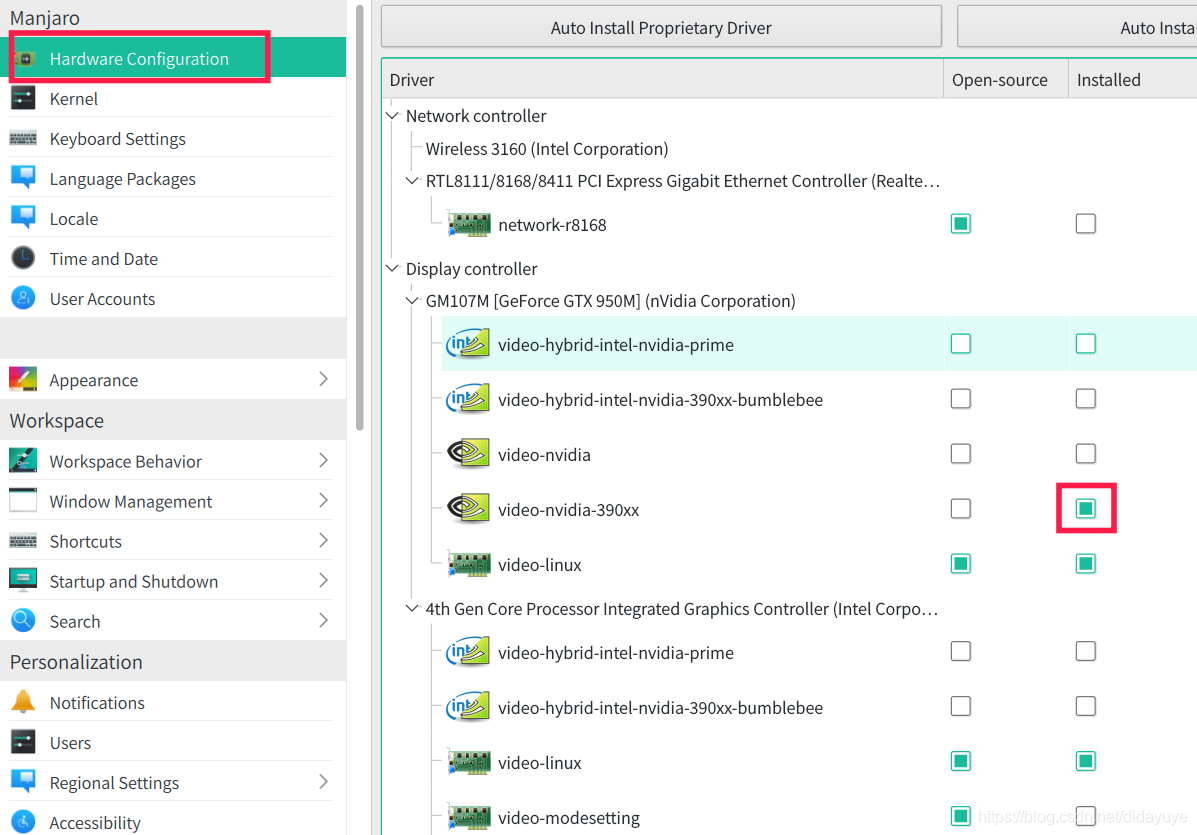Click the partially visible Auto Install button
This screenshot has height=835, width=1197.
point(1077,27)
